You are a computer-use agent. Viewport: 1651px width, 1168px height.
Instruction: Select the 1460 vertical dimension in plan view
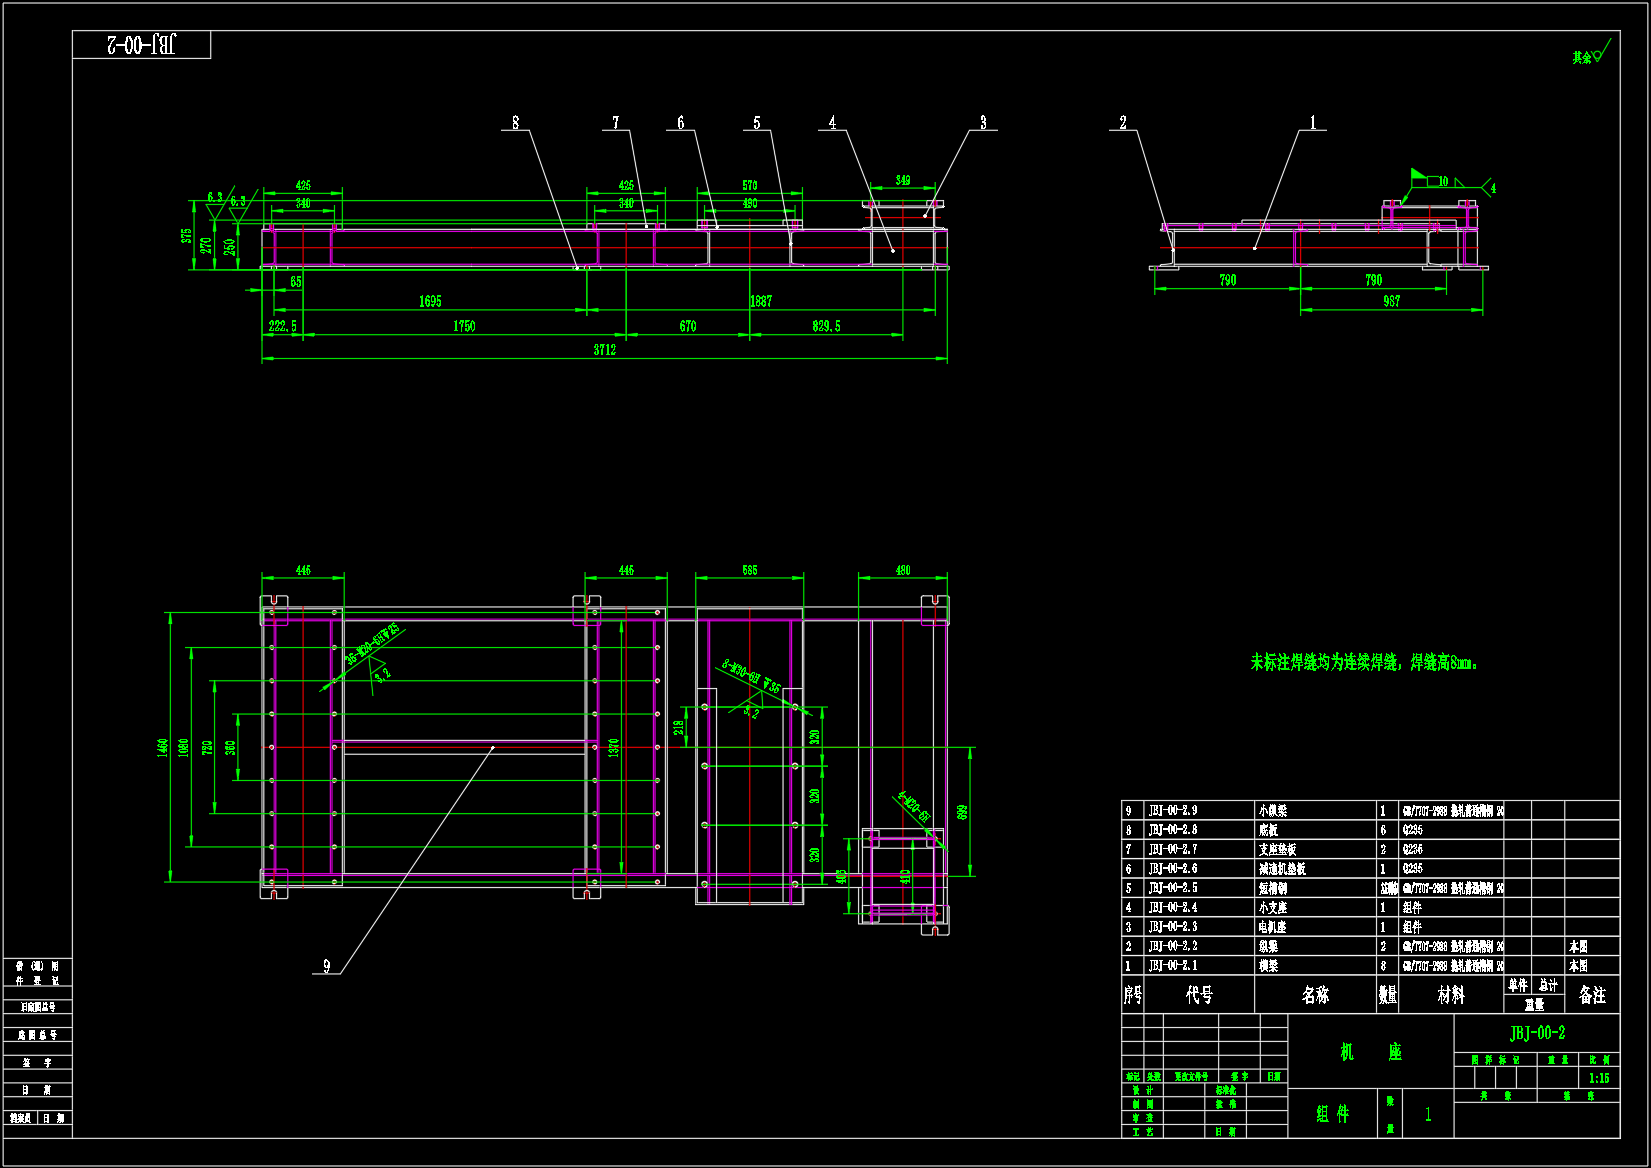163,747
